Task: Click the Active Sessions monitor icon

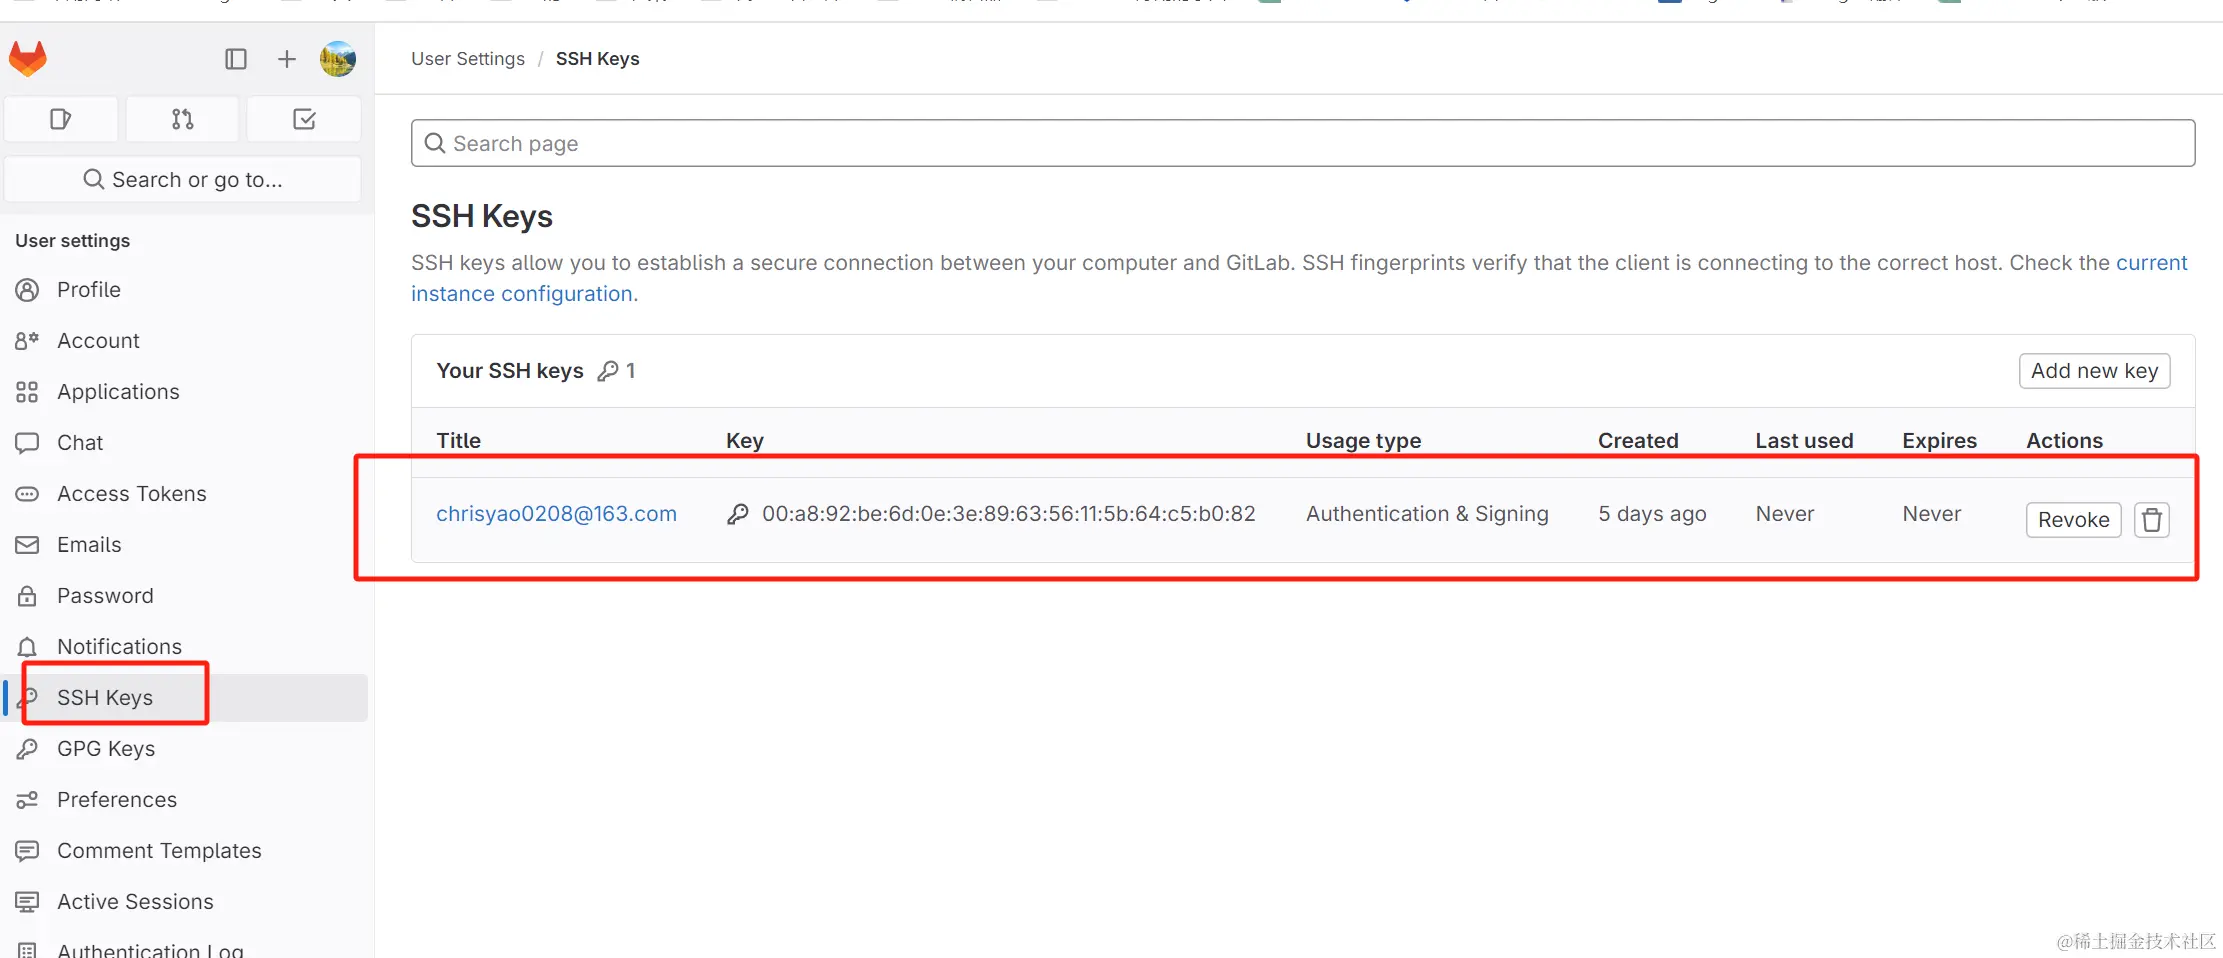Action: (27, 902)
